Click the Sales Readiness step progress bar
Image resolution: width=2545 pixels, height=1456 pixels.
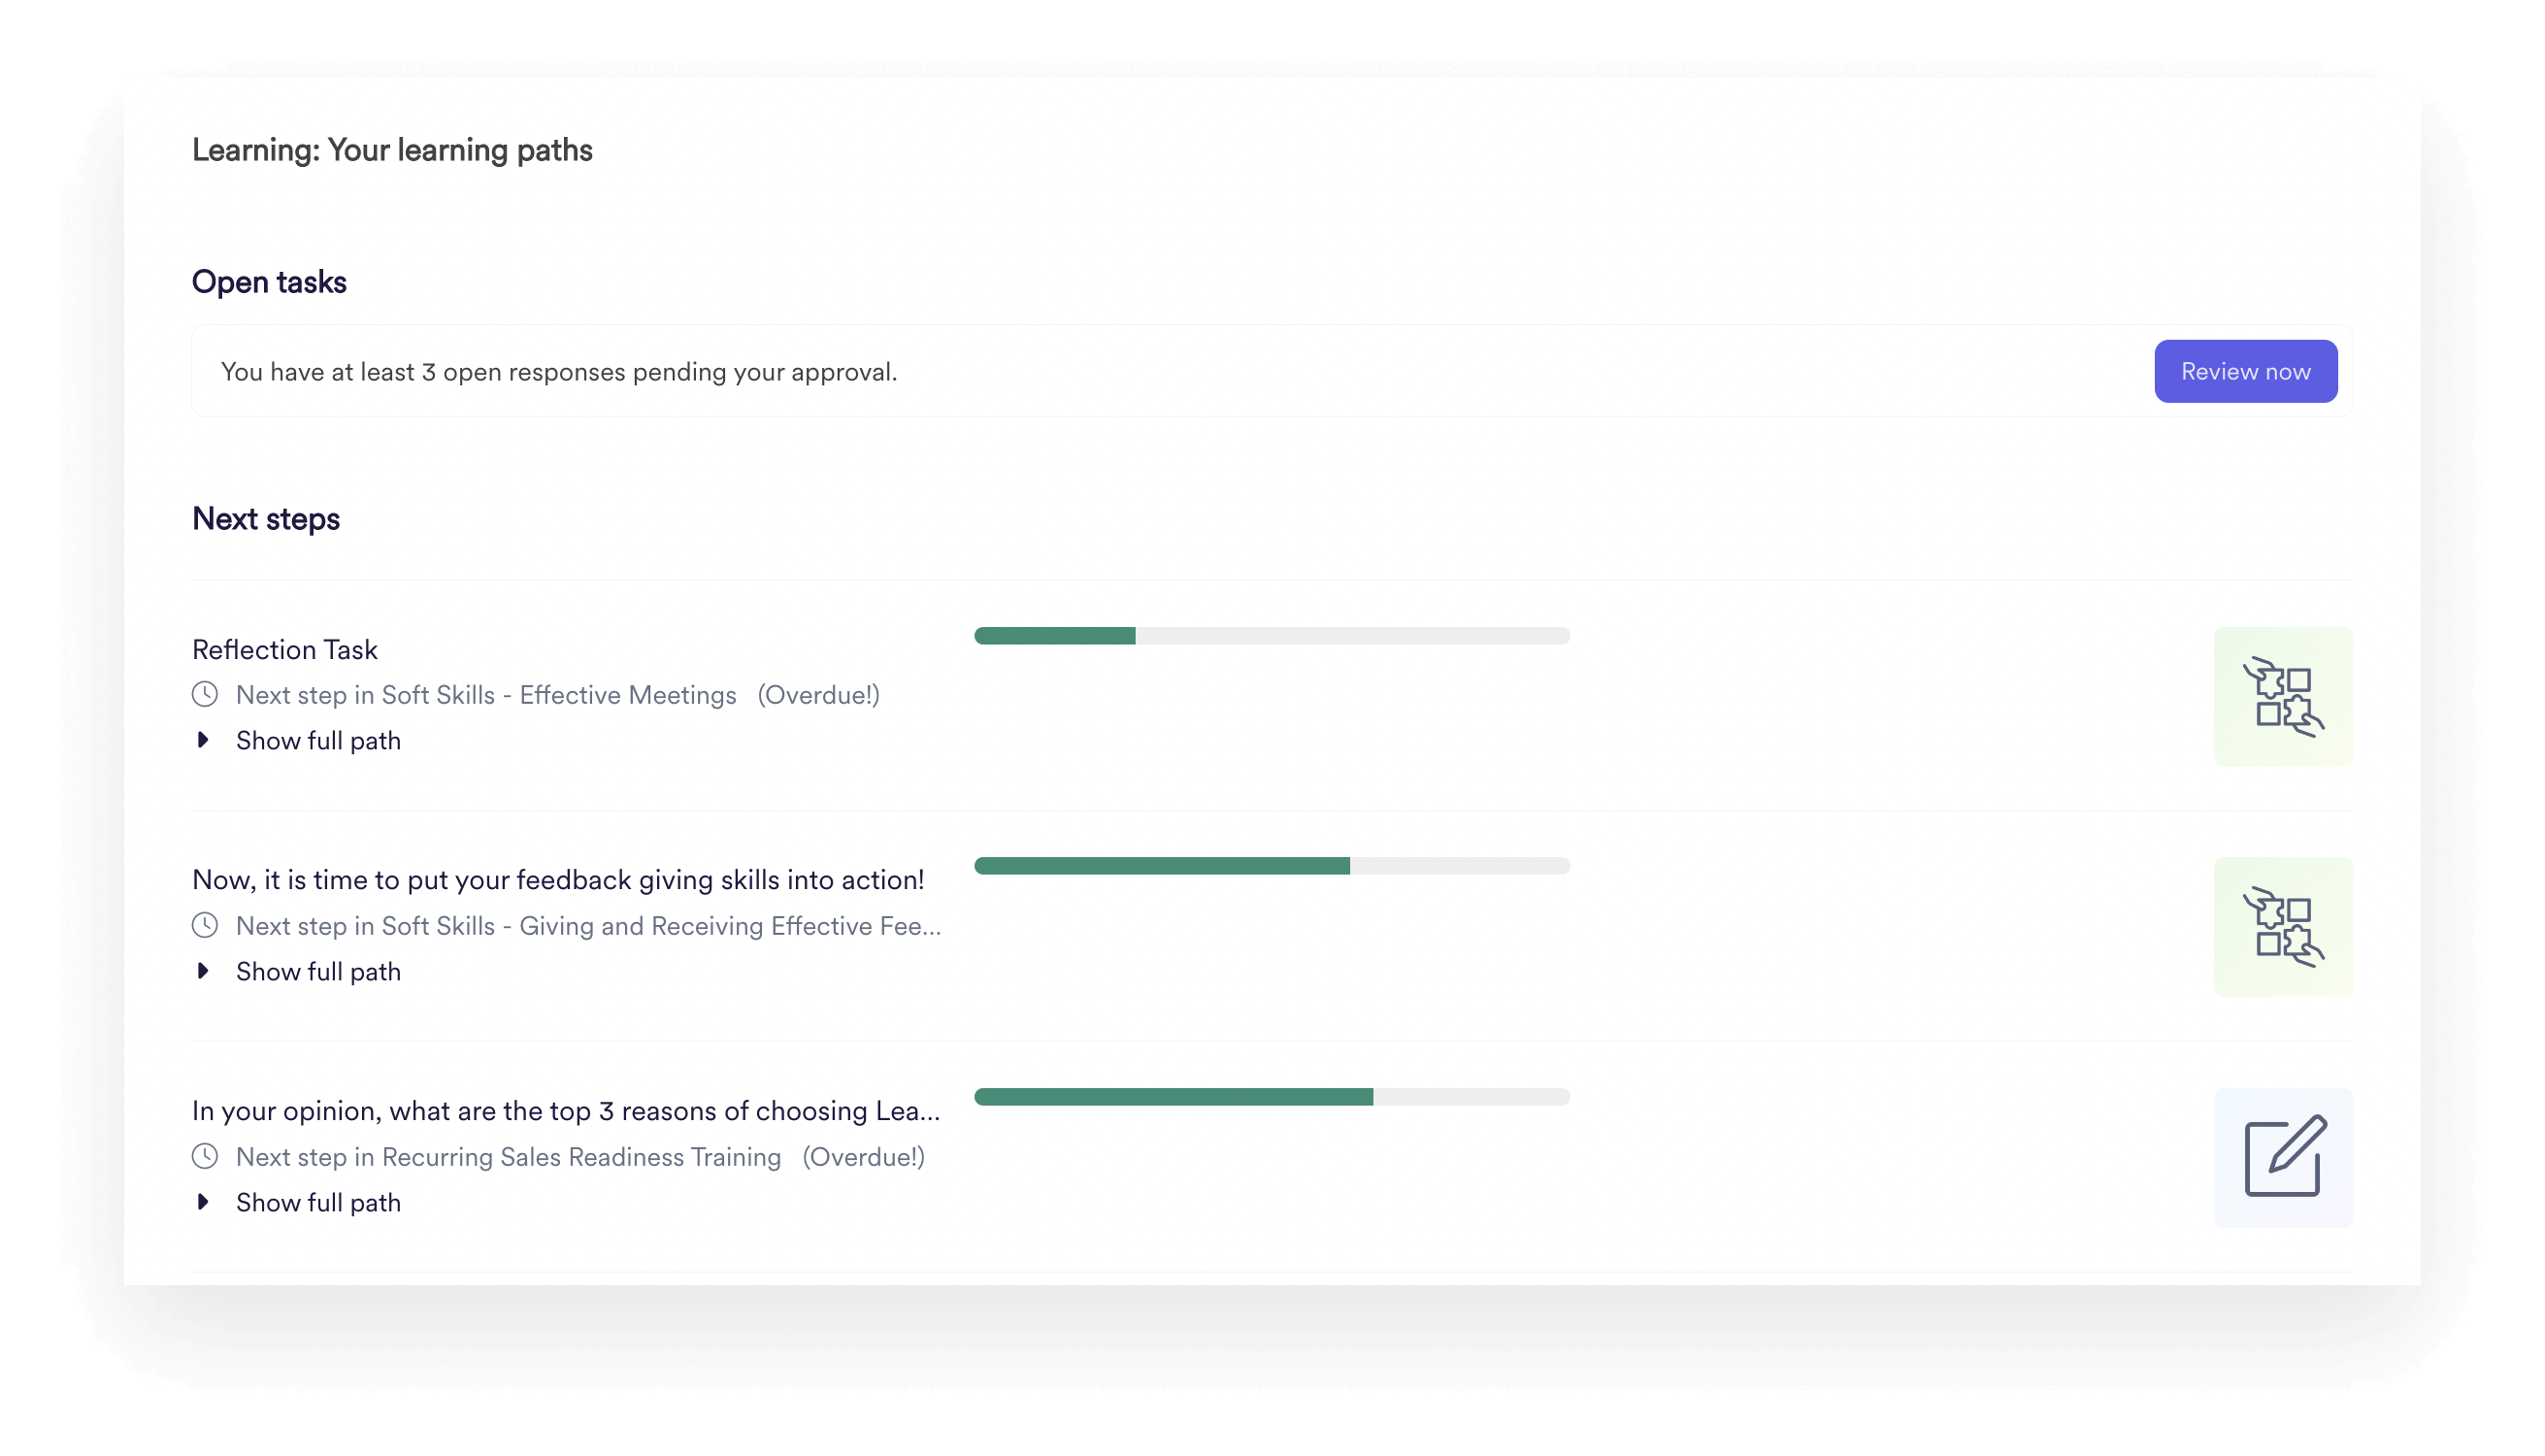click(1271, 1096)
